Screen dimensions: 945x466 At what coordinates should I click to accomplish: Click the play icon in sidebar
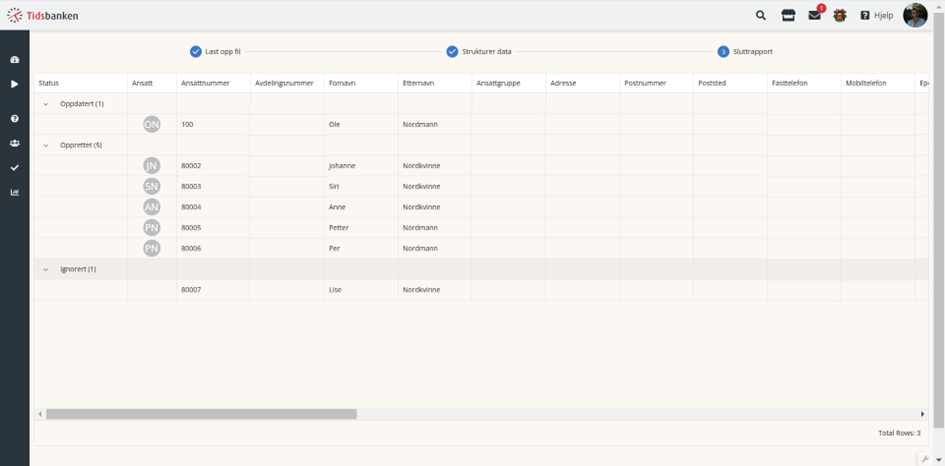tap(14, 84)
